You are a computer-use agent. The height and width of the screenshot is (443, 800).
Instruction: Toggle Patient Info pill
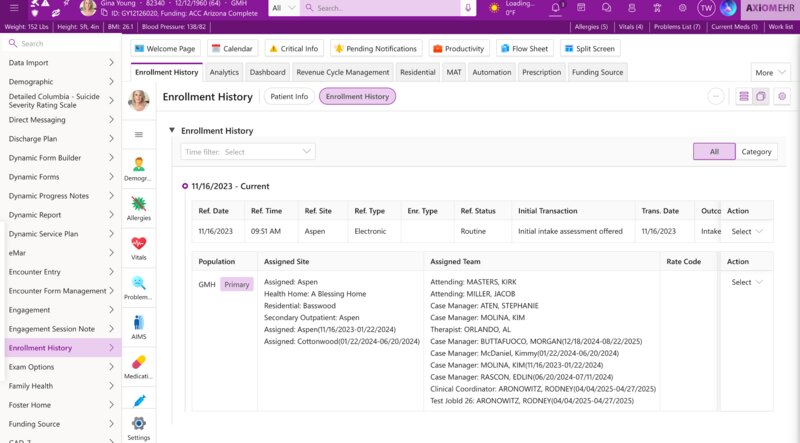tap(289, 96)
